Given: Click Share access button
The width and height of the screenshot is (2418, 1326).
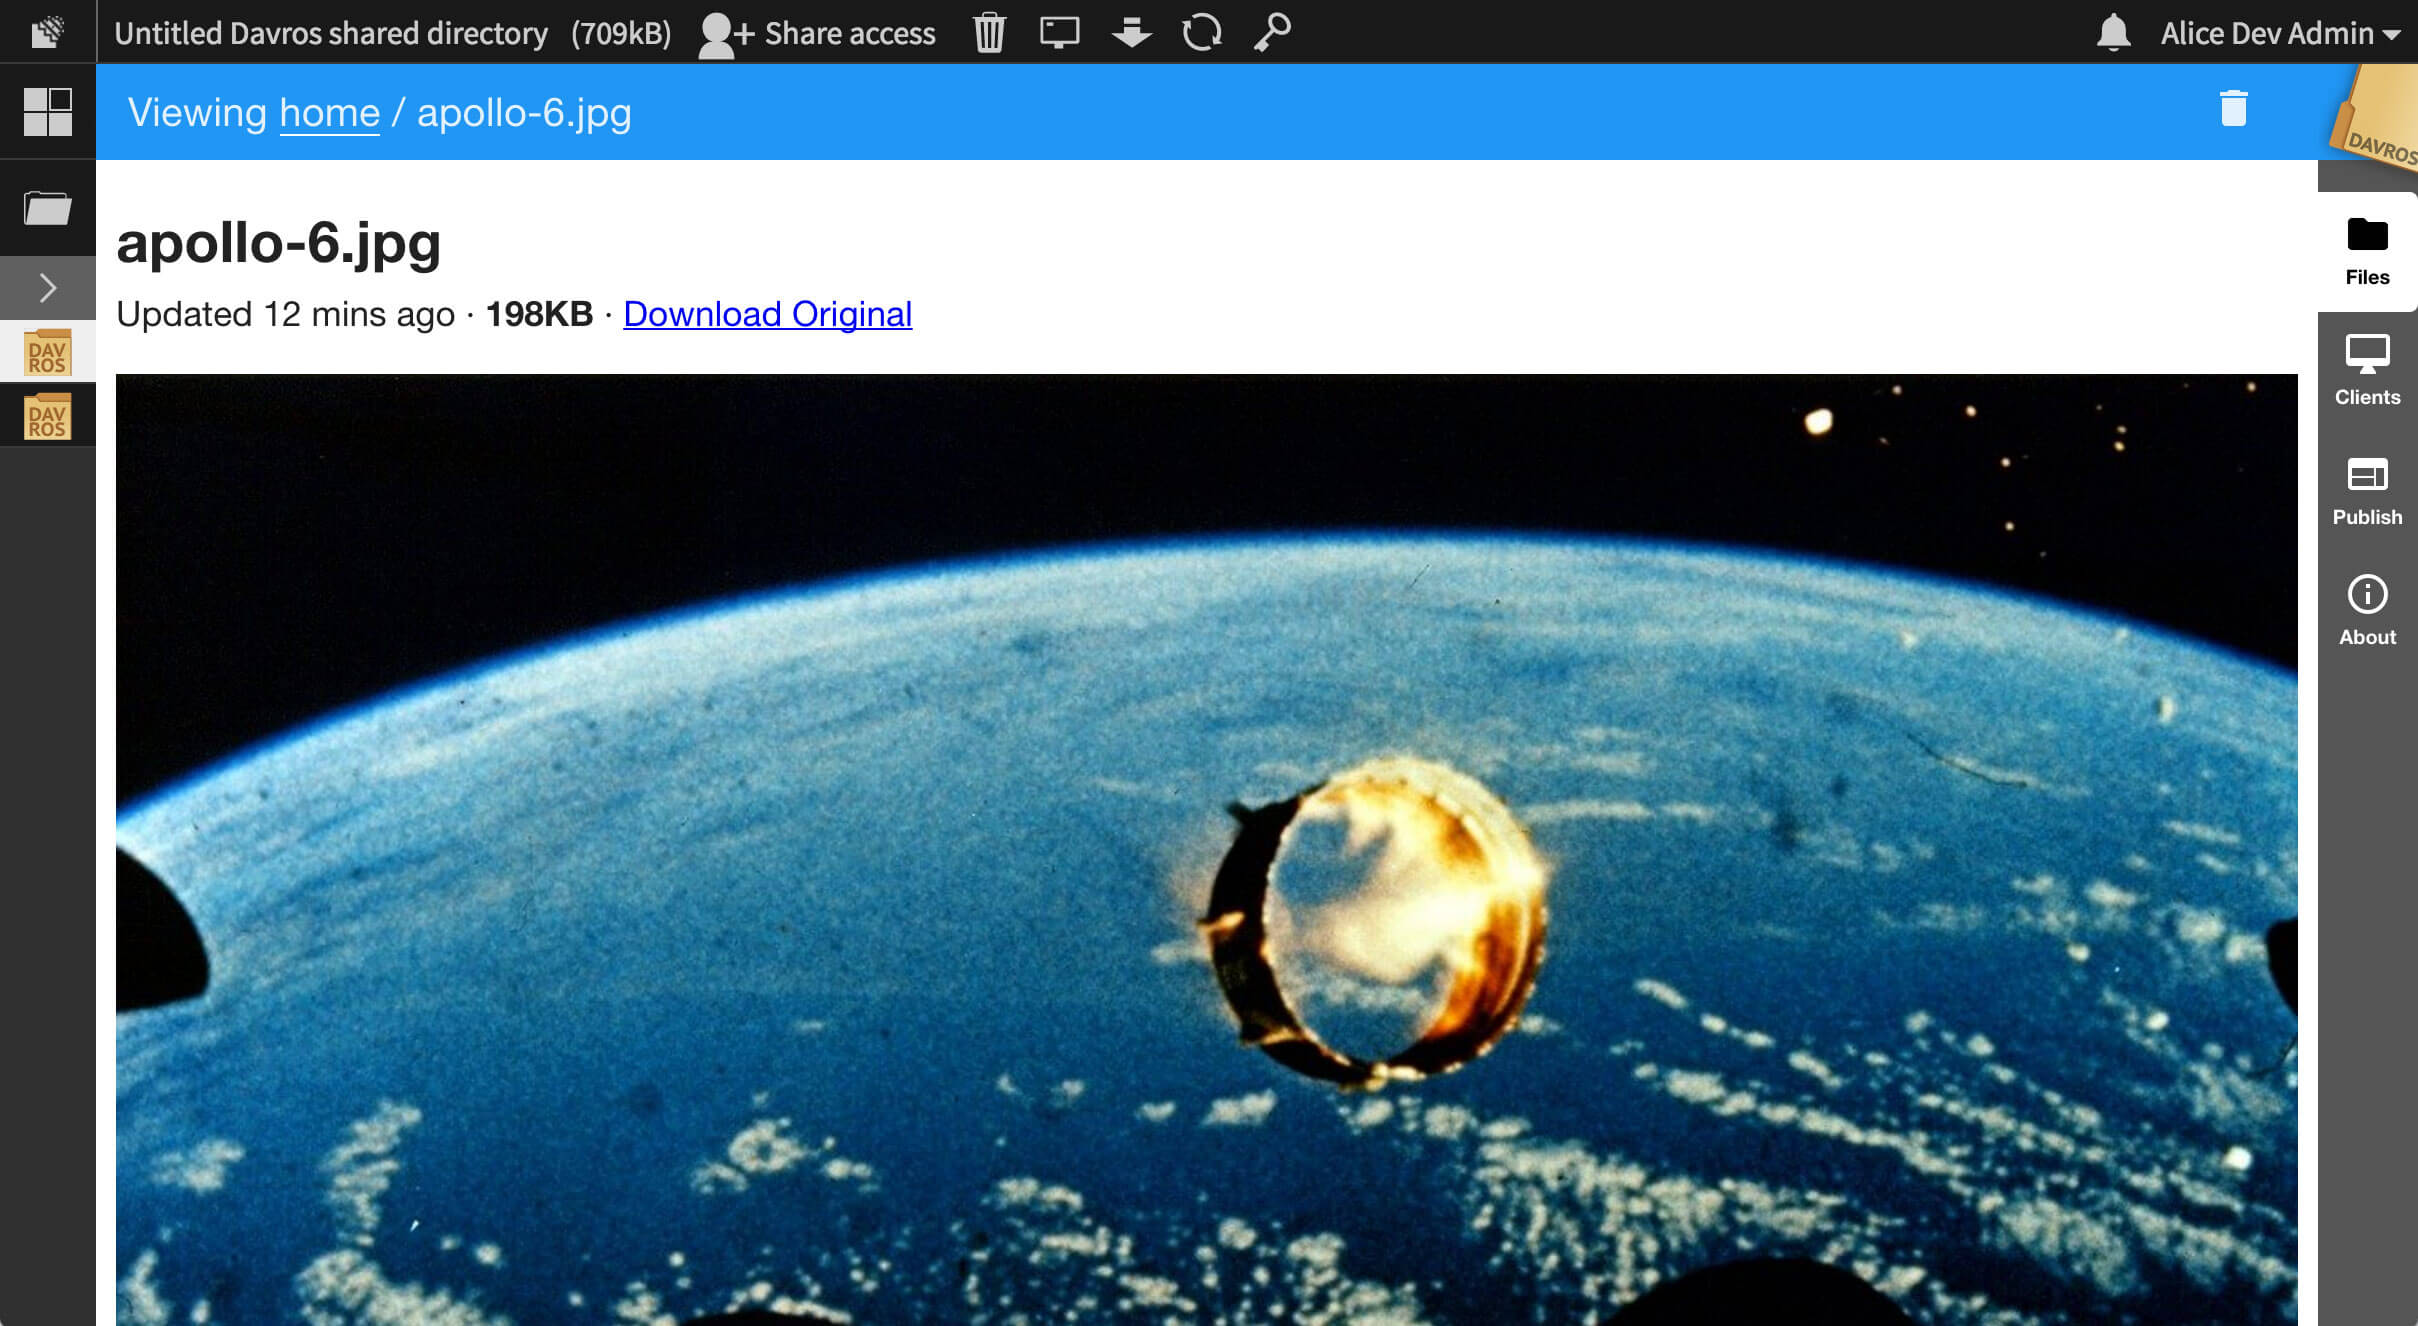Looking at the screenshot, I should (x=817, y=33).
